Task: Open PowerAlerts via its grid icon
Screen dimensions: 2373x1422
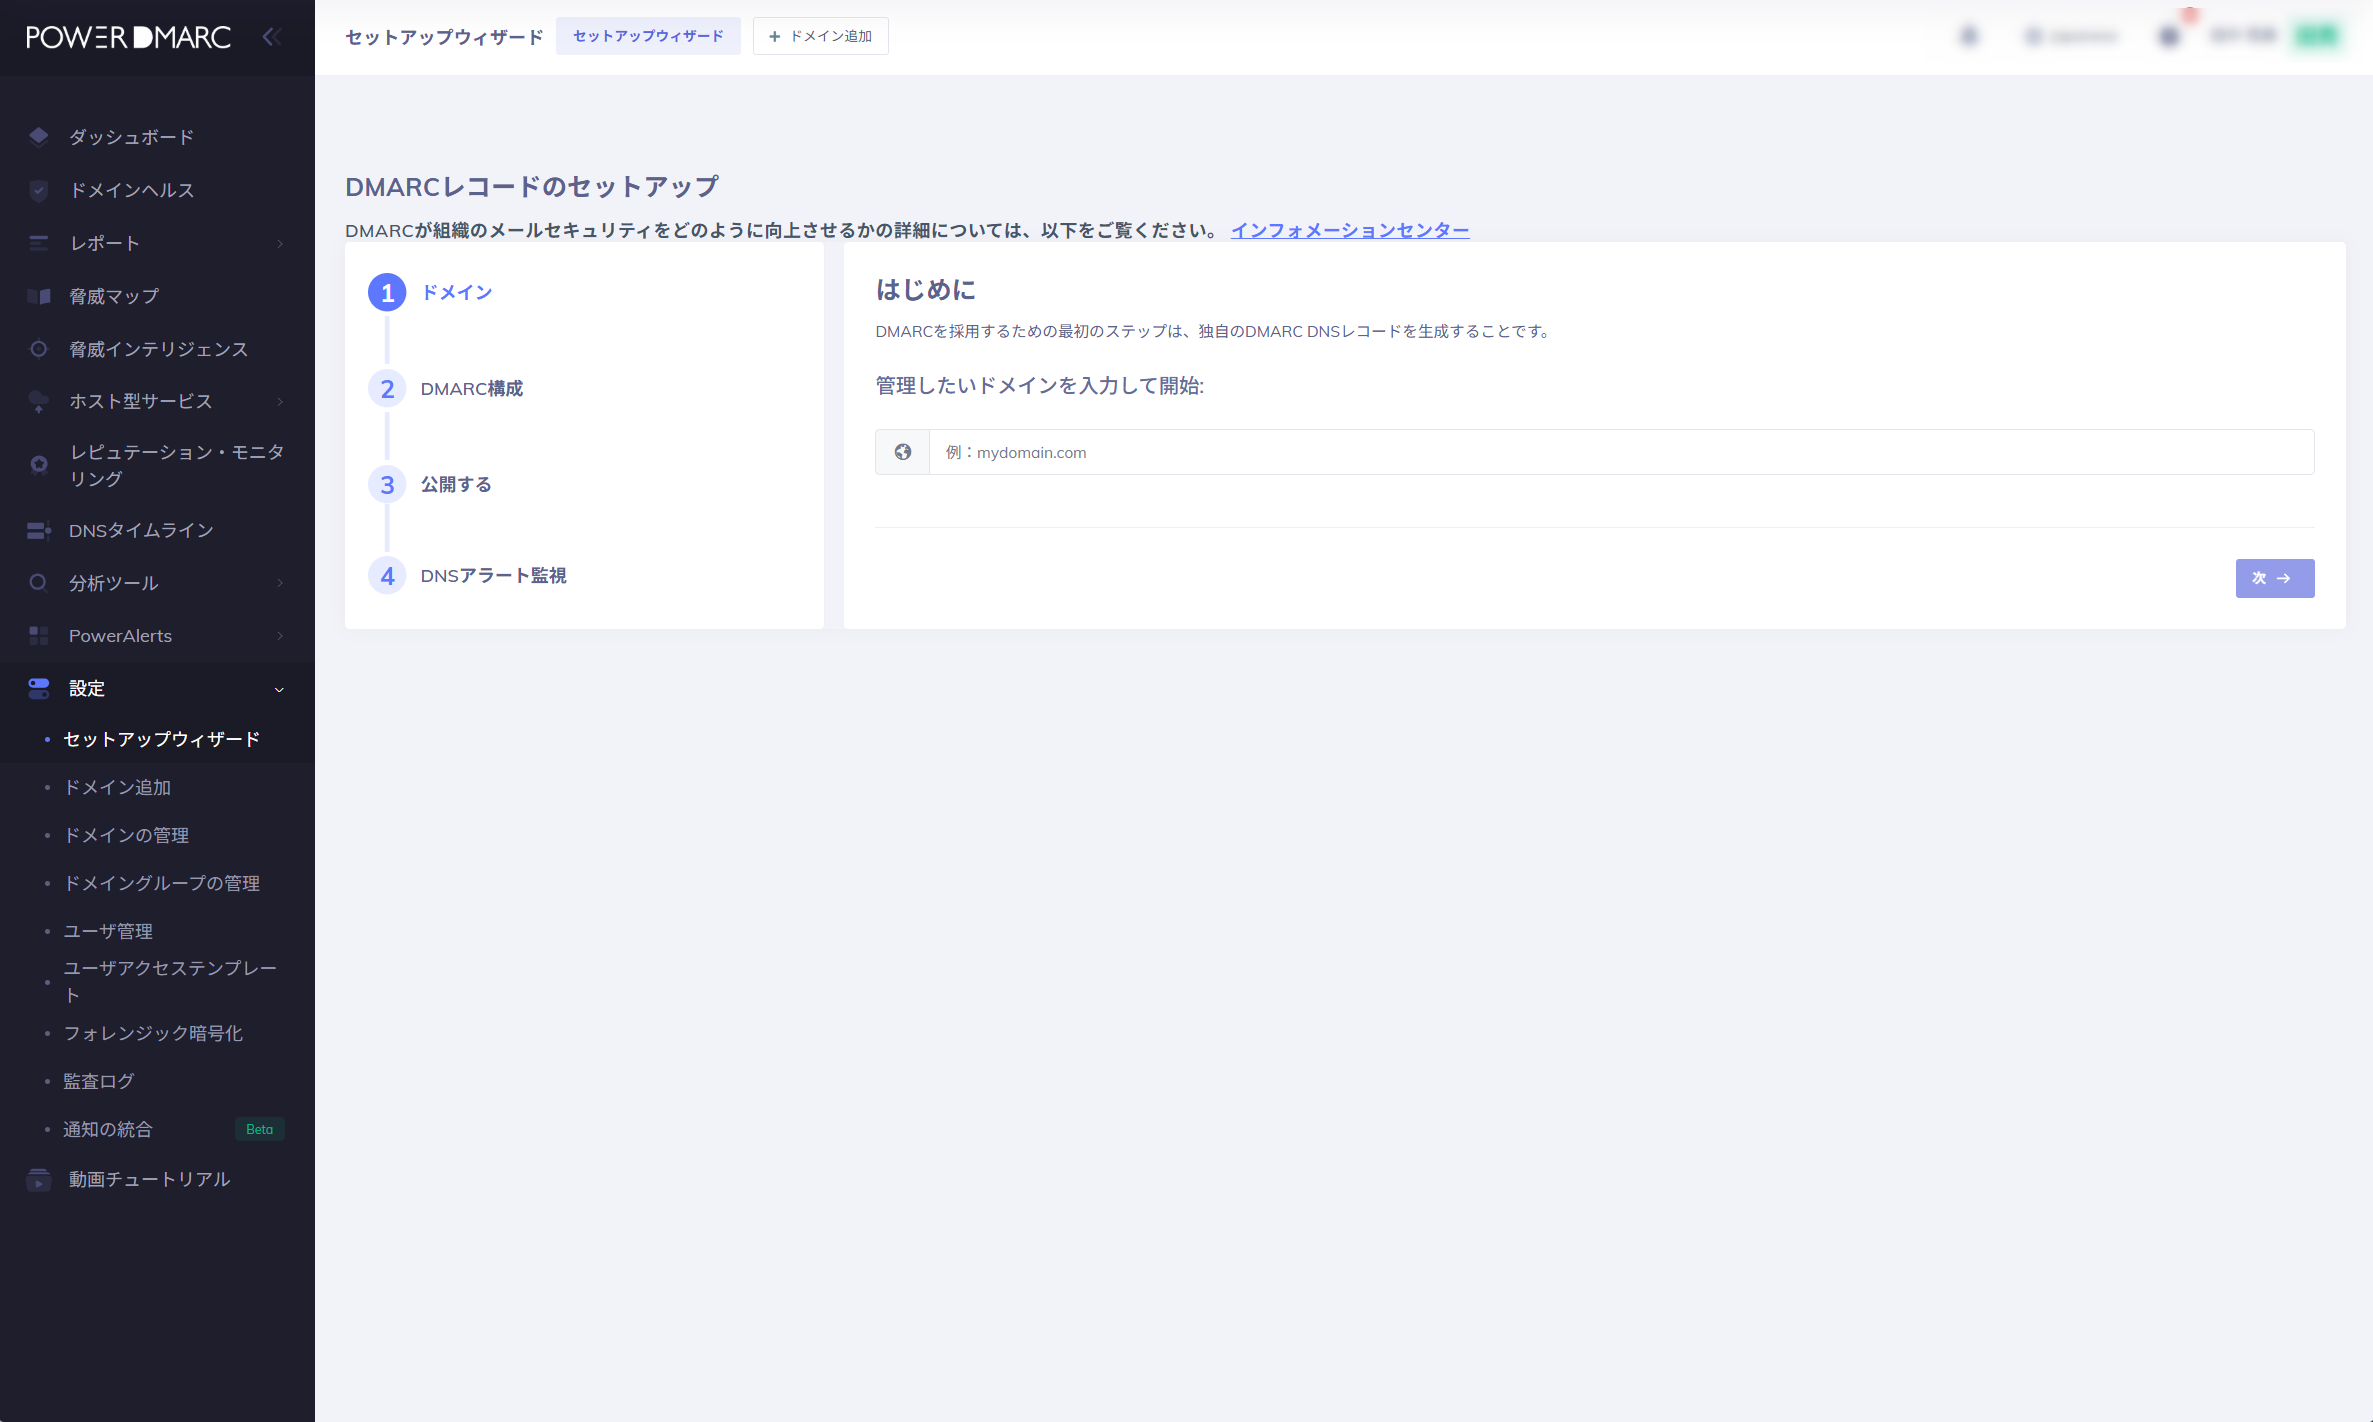Action: click(38, 635)
